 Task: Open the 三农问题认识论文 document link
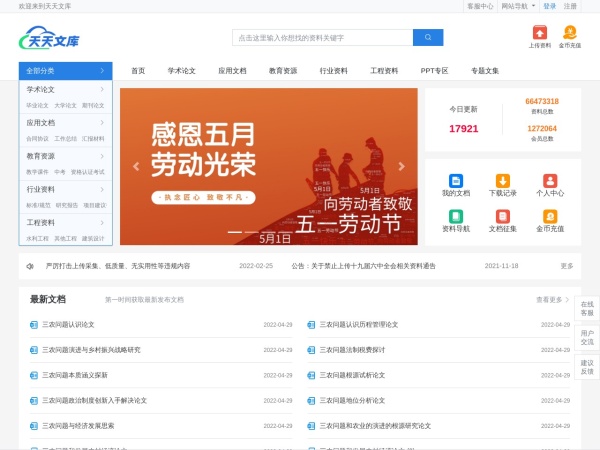pyautogui.click(x=68, y=325)
